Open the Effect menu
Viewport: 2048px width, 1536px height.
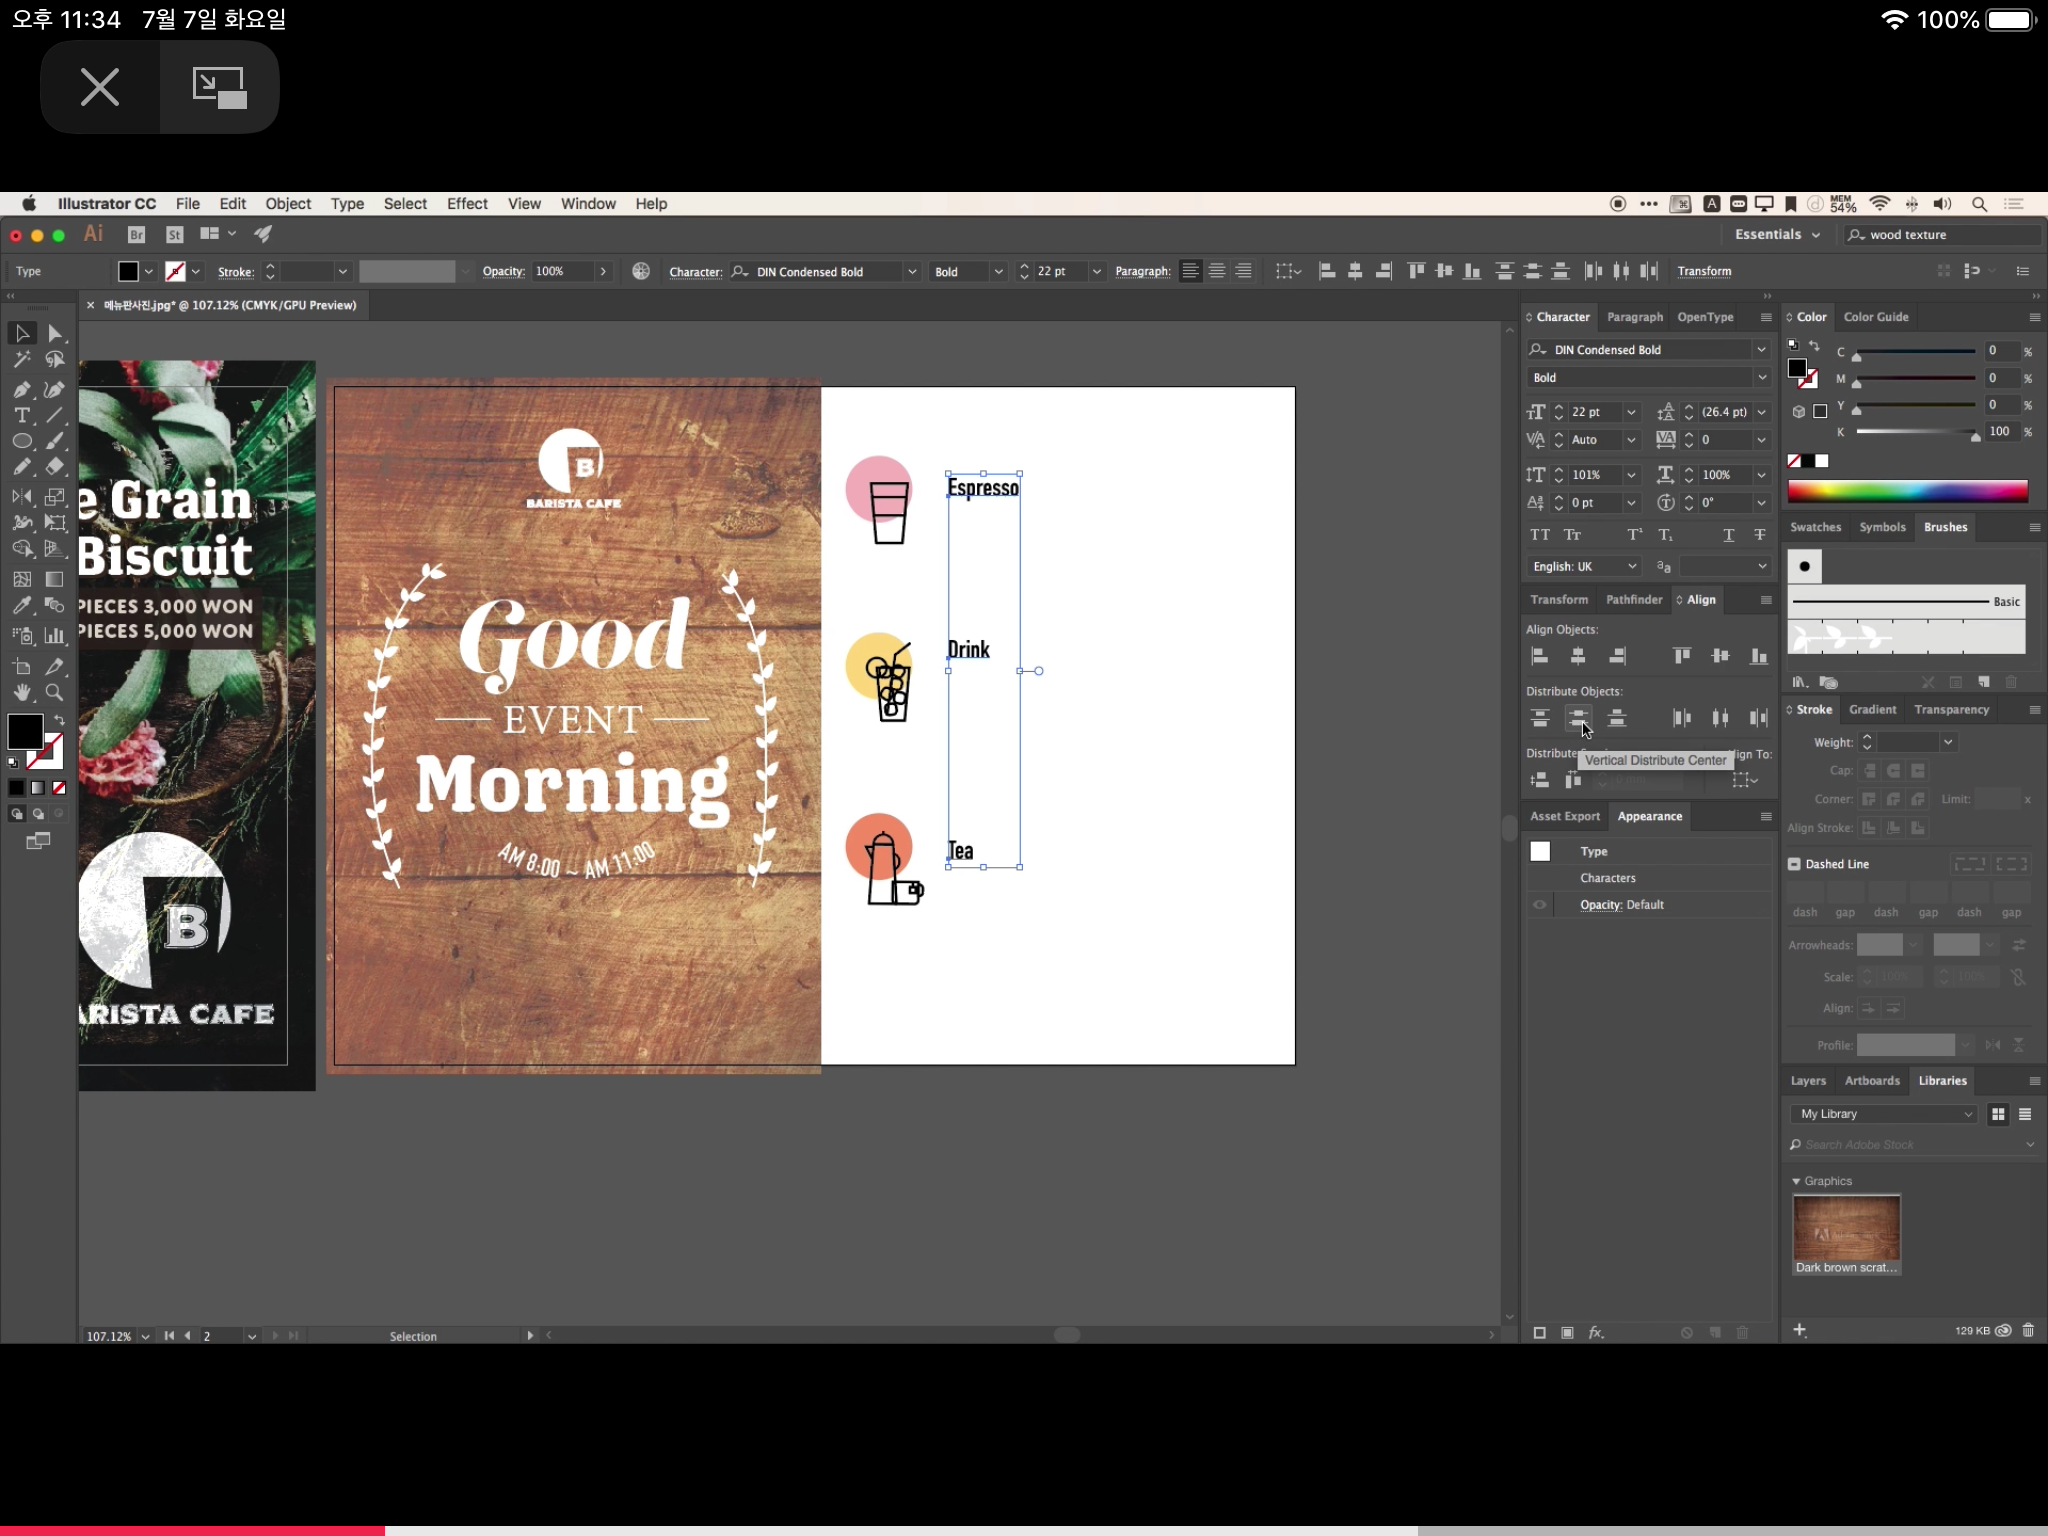[467, 204]
